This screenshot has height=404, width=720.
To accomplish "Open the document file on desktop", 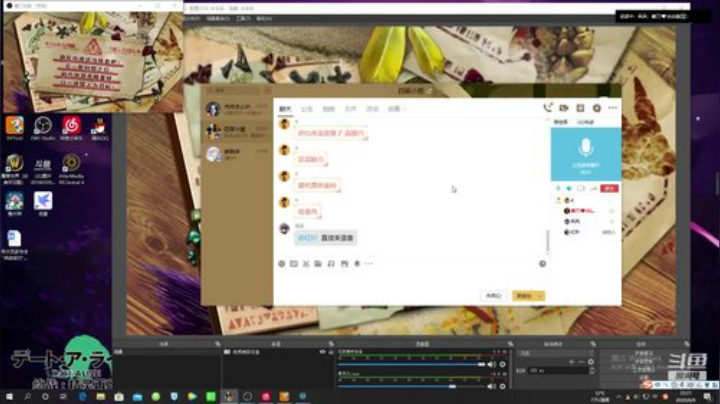I will (x=14, y=245).
